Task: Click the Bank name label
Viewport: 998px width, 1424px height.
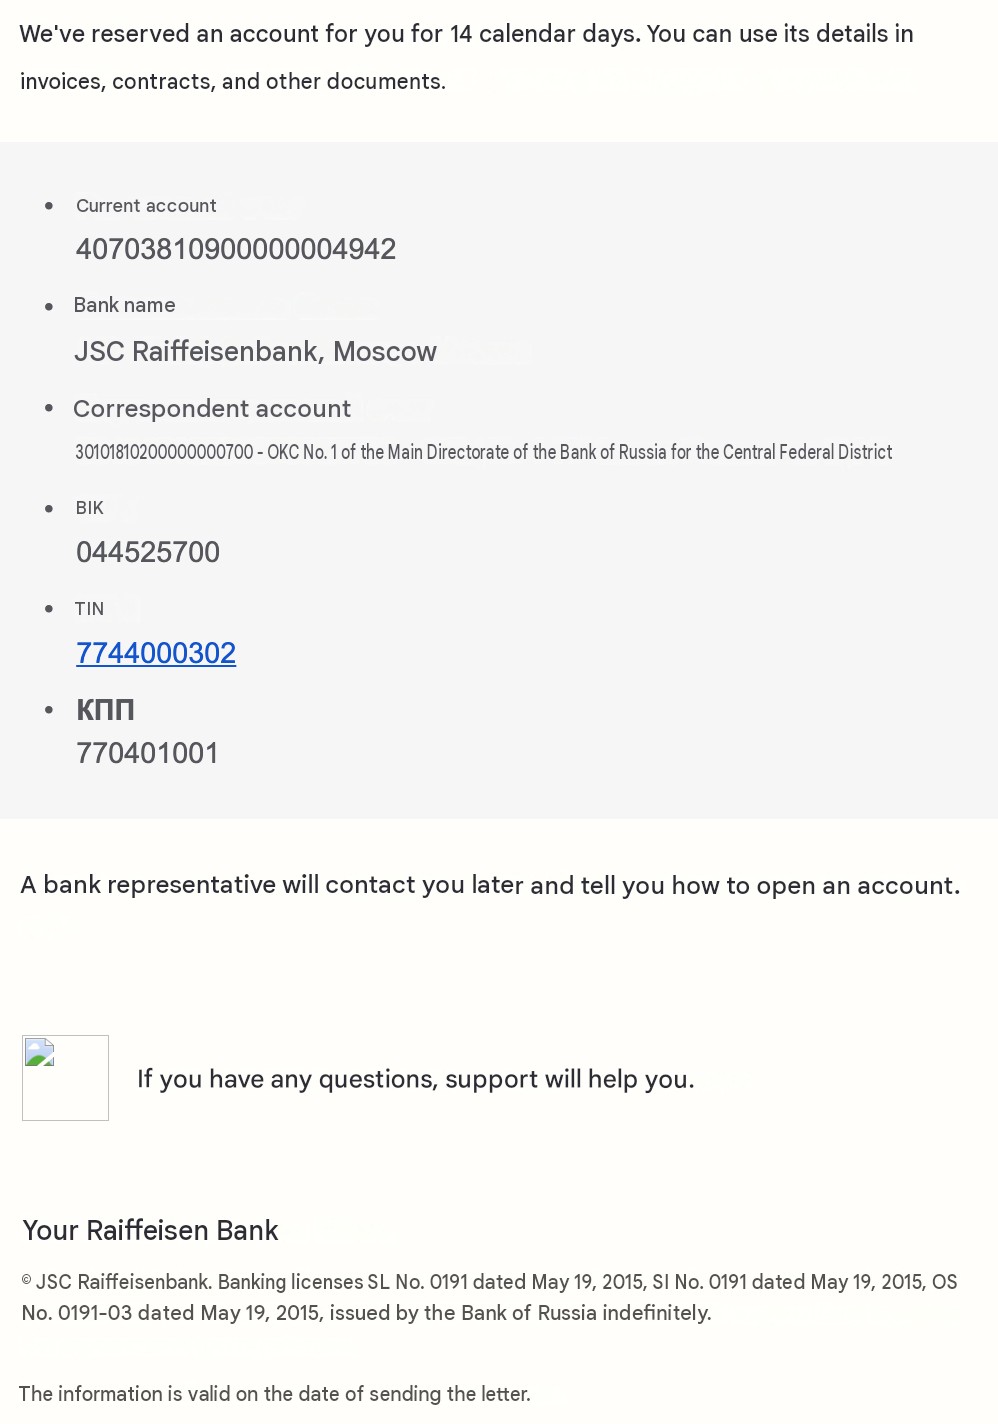Action: pyautogui.click(x=125, y=305)
